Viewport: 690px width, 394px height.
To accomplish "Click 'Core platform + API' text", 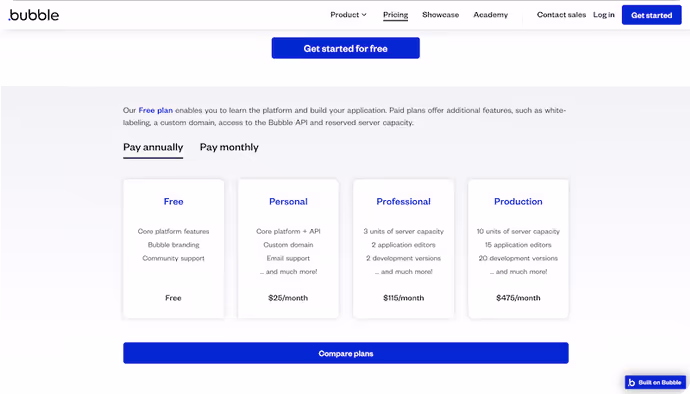I will pyautogui.click(x=288, y=231).
